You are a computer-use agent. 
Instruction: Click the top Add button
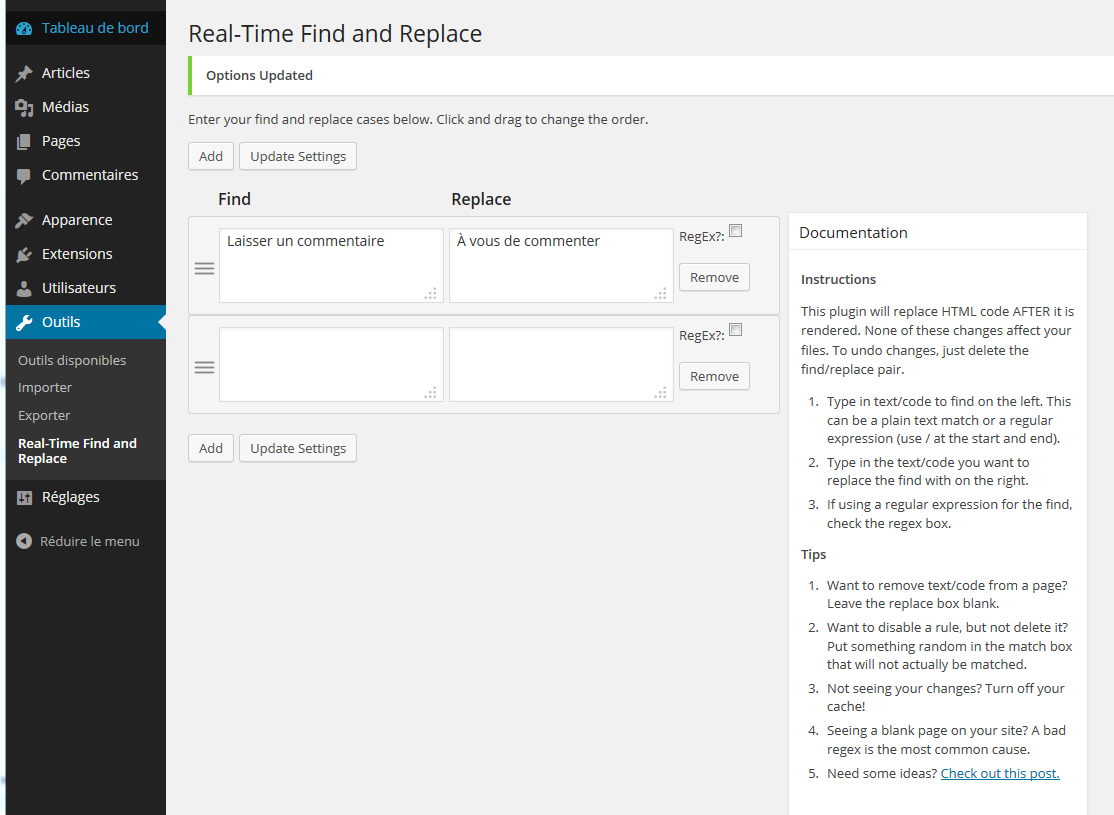[x=211, y=156]
